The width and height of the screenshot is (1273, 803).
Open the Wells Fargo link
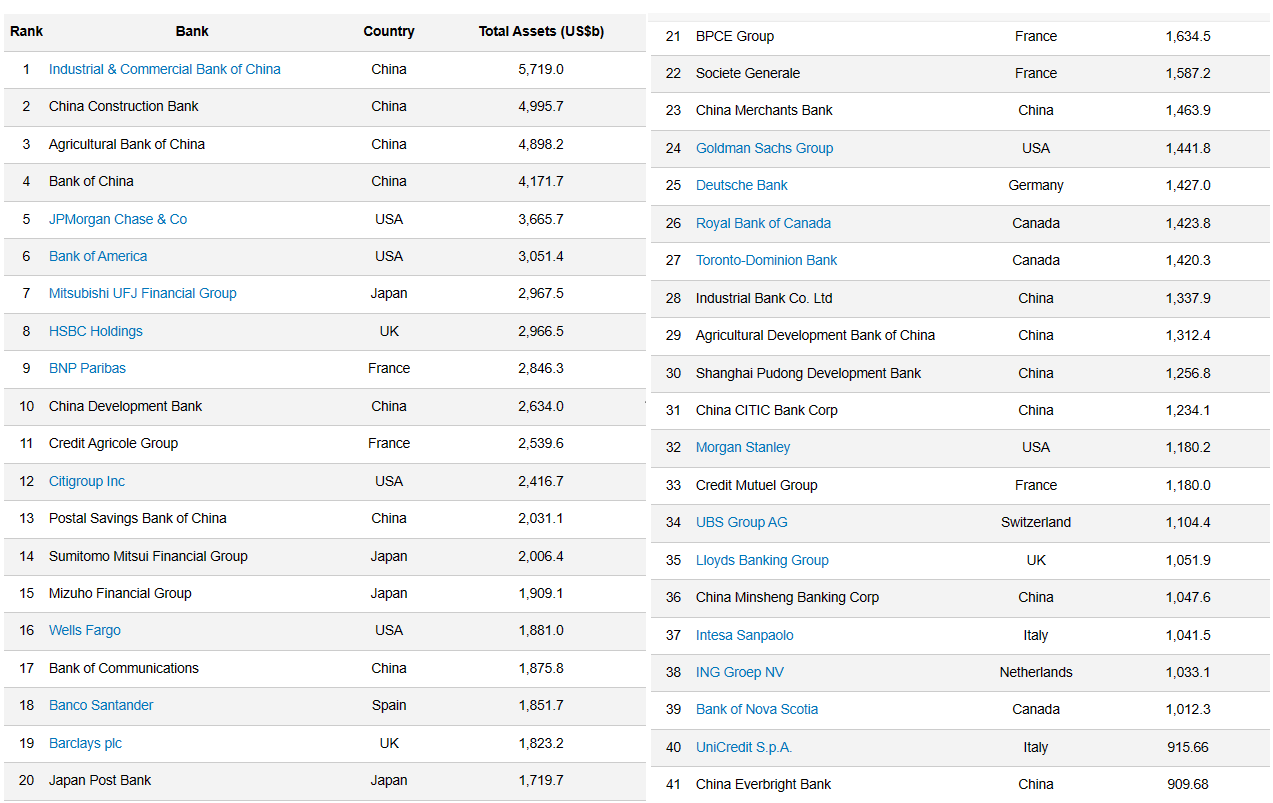(85, 630)
